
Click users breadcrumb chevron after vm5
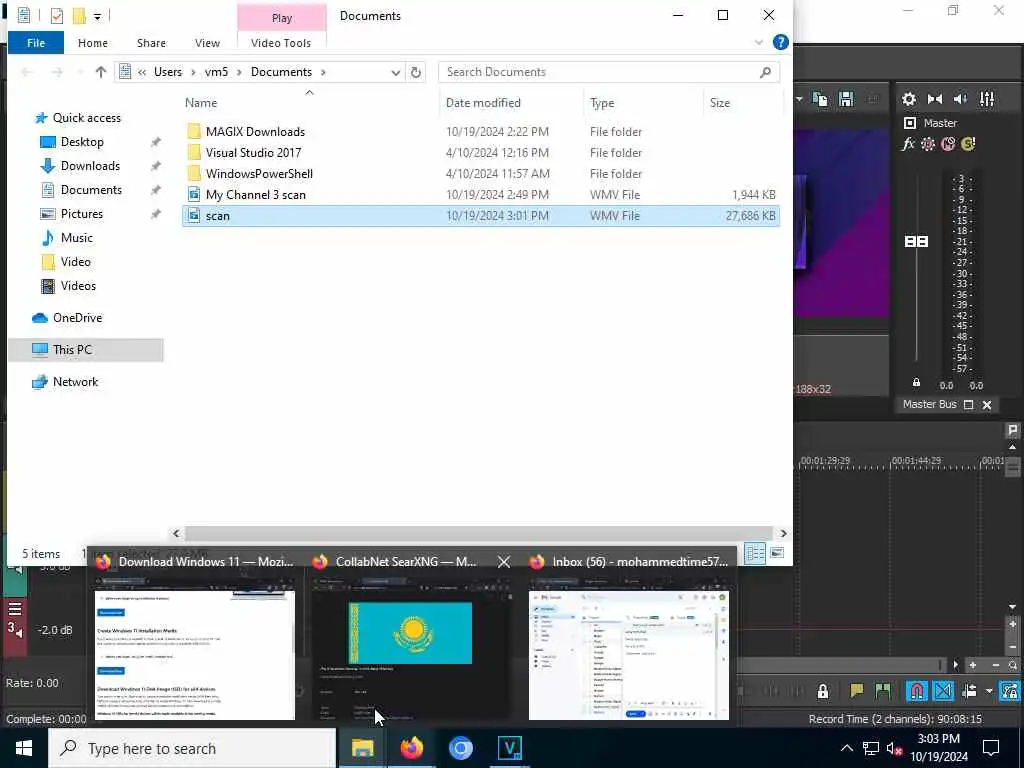239,72
